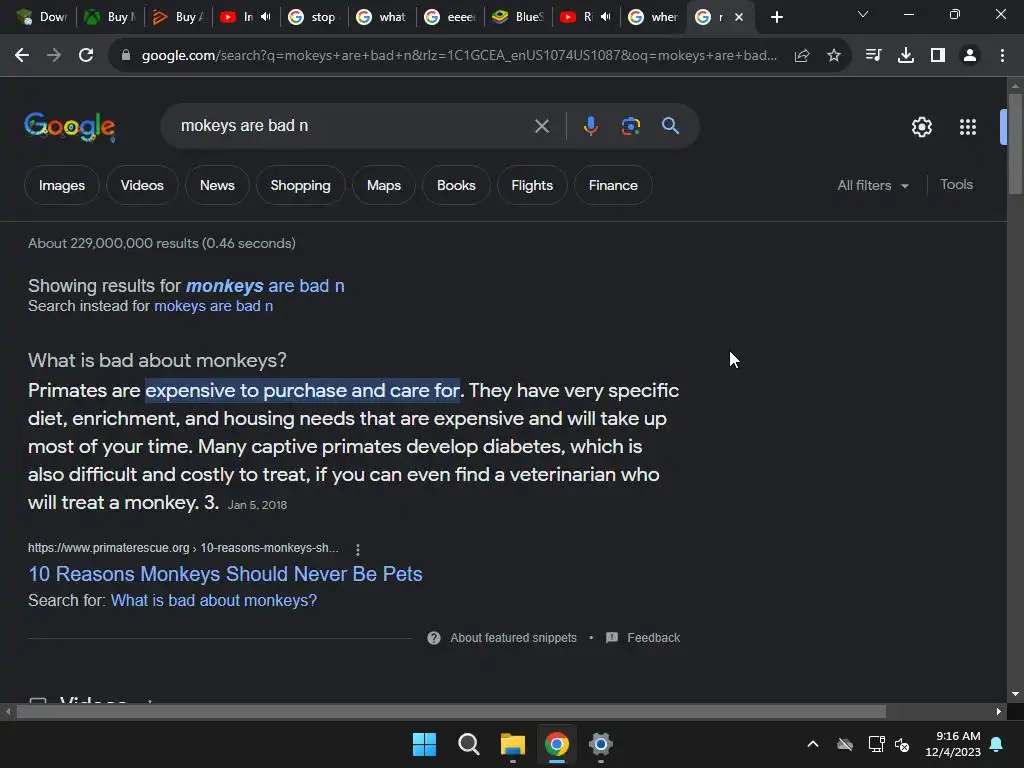Image resolution: width=1024 pixels, height=768 pixels.
Task: Click the vertical scrollbar down arrow
Action: click(x=1015, y=694)
